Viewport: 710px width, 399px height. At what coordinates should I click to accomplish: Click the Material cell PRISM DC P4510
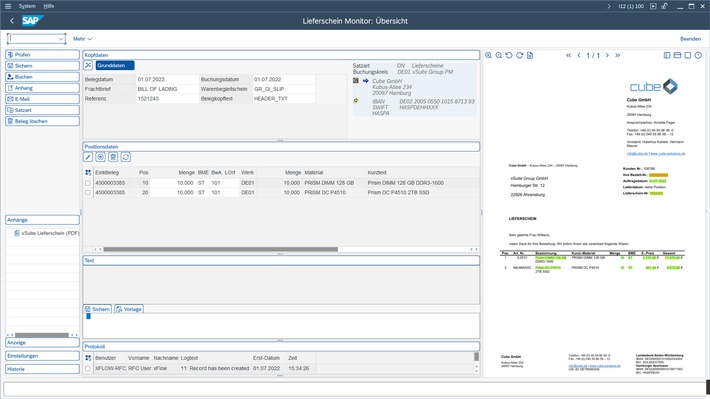pyautogui.click(x=334, y=192)
